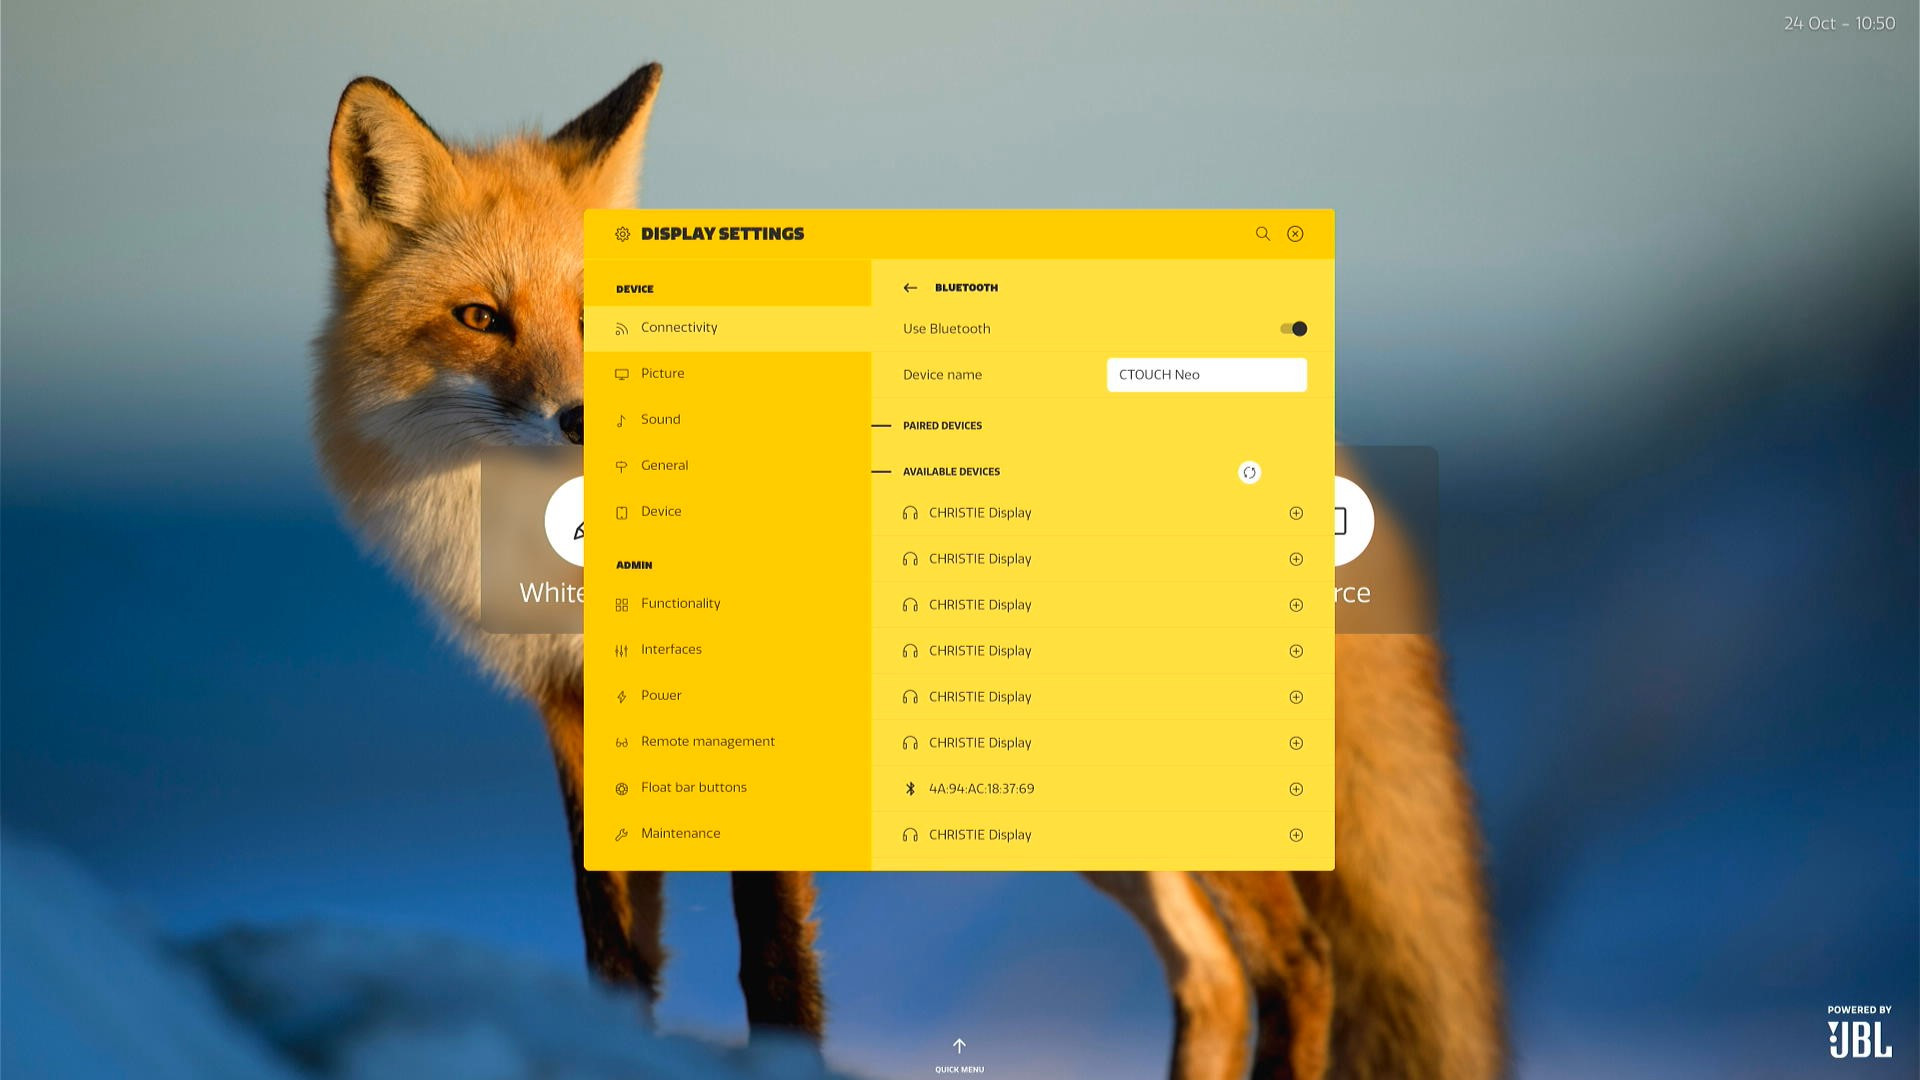Viewport: 1920px width, 1080px height.
Task: Refresh the available devices list
Action: click(x=1249, y=473)
